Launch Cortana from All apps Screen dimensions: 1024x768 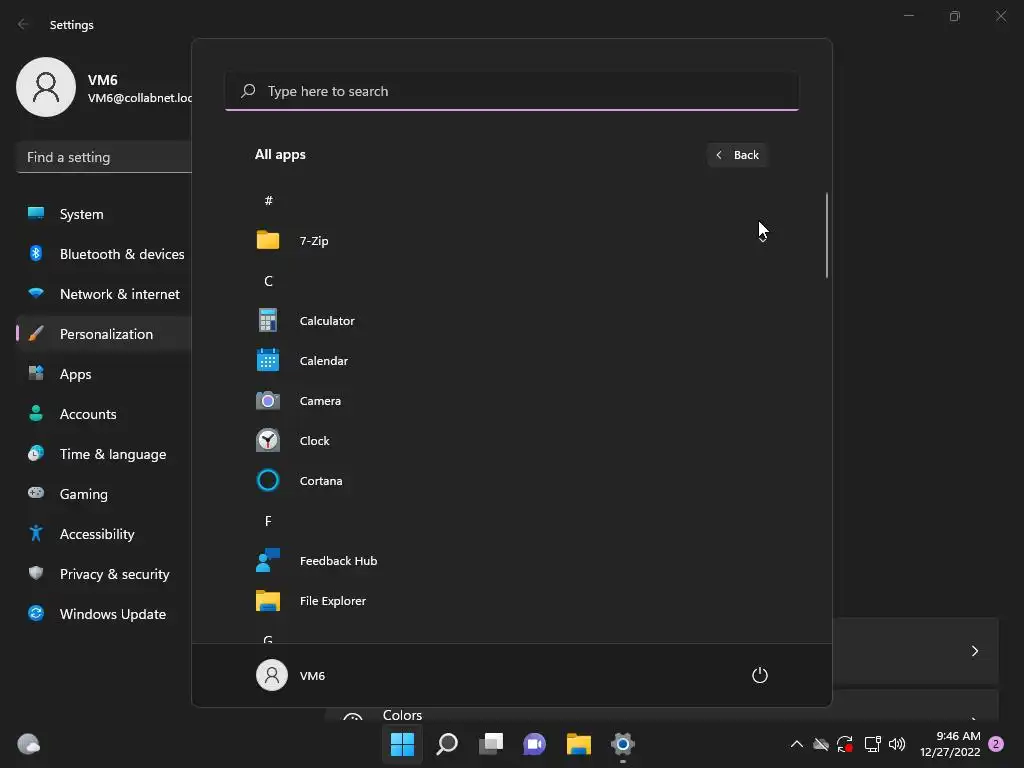[511, 481]
